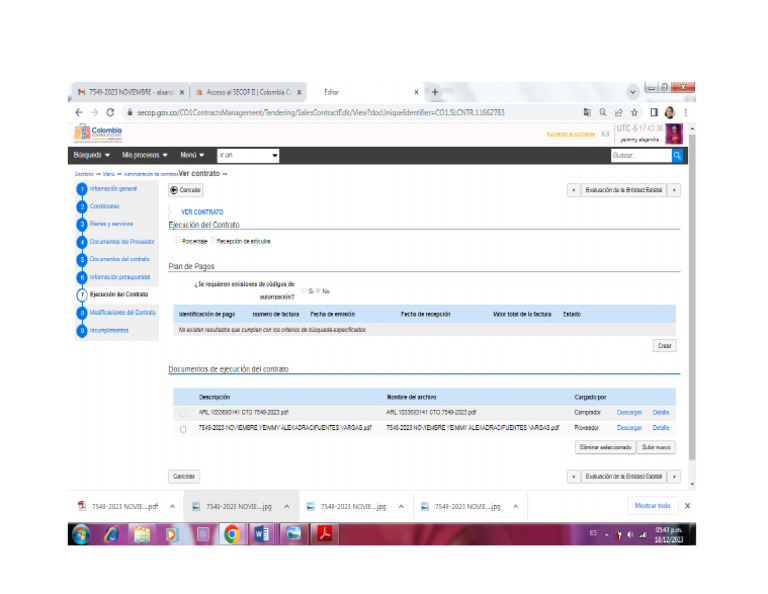Expand the Búsqueda dropdown menu
The width and height of the screenshot is (768, 594).
pos(92,155)
